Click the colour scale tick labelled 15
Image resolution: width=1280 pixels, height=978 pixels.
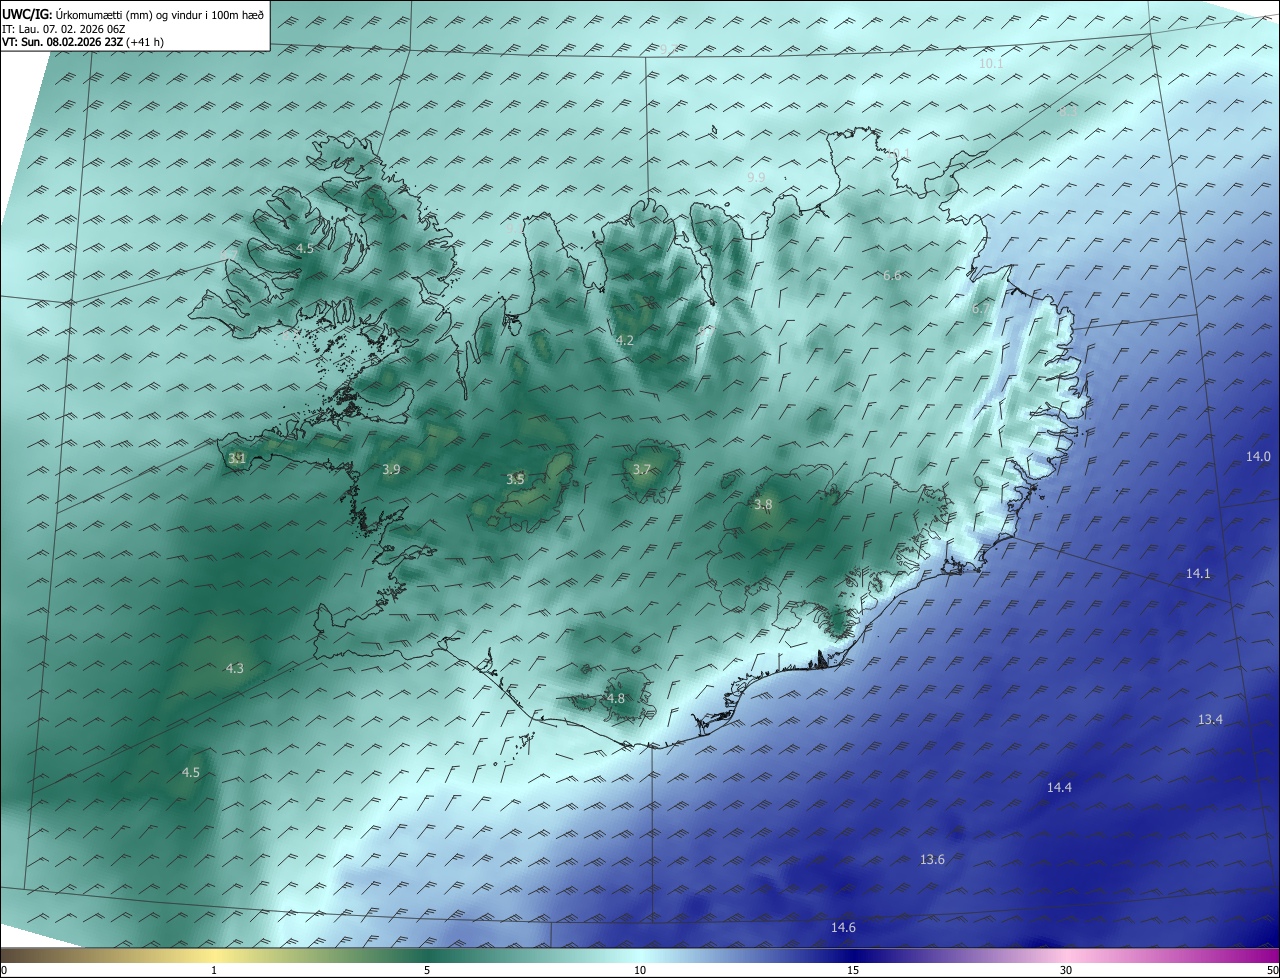tap(852, 970)
